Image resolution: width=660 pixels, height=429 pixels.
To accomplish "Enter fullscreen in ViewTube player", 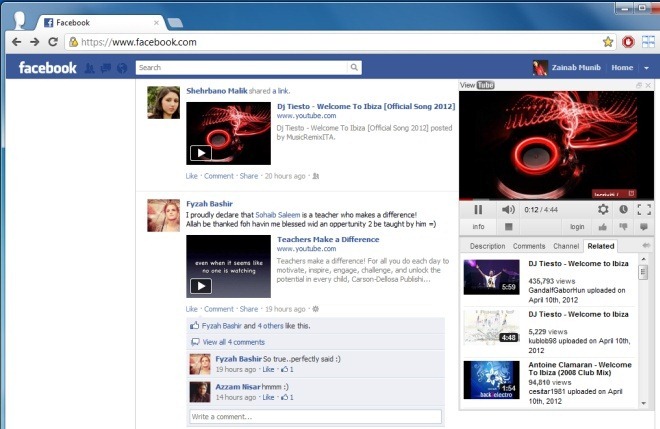I will point(644,210).
